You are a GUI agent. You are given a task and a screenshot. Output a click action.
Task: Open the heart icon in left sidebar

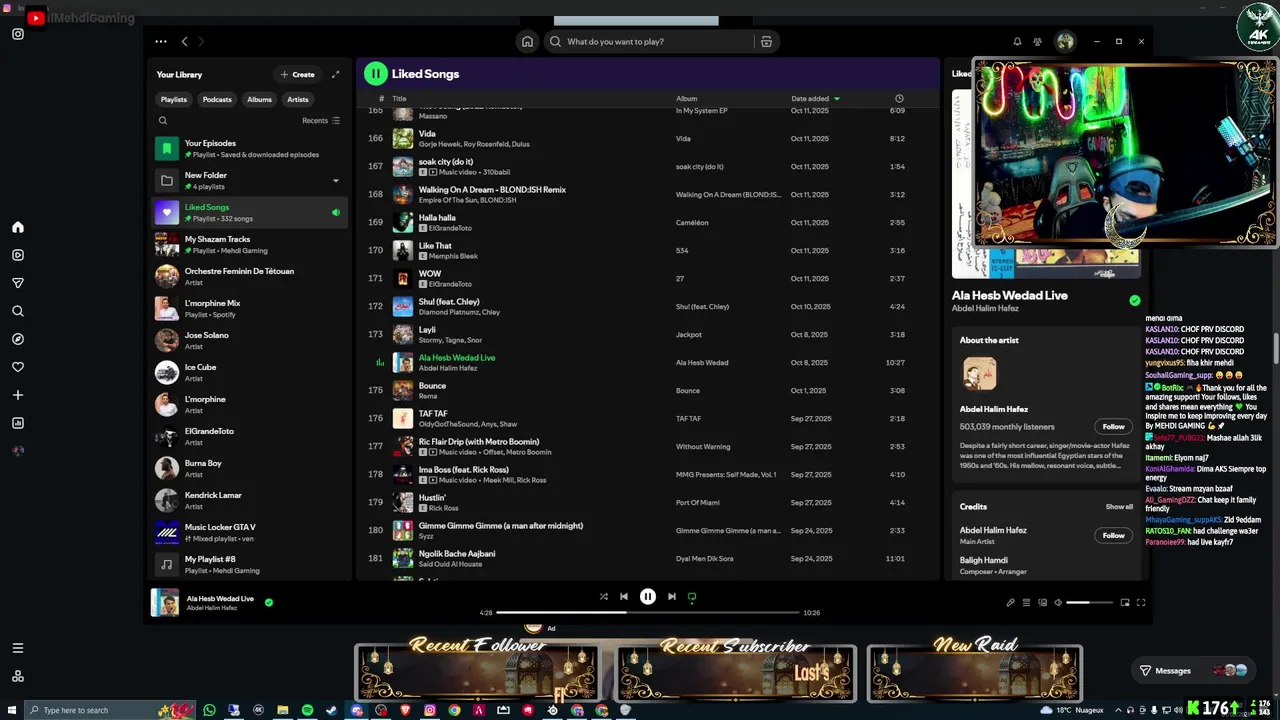pyautogui.click(x=18, y=367)
